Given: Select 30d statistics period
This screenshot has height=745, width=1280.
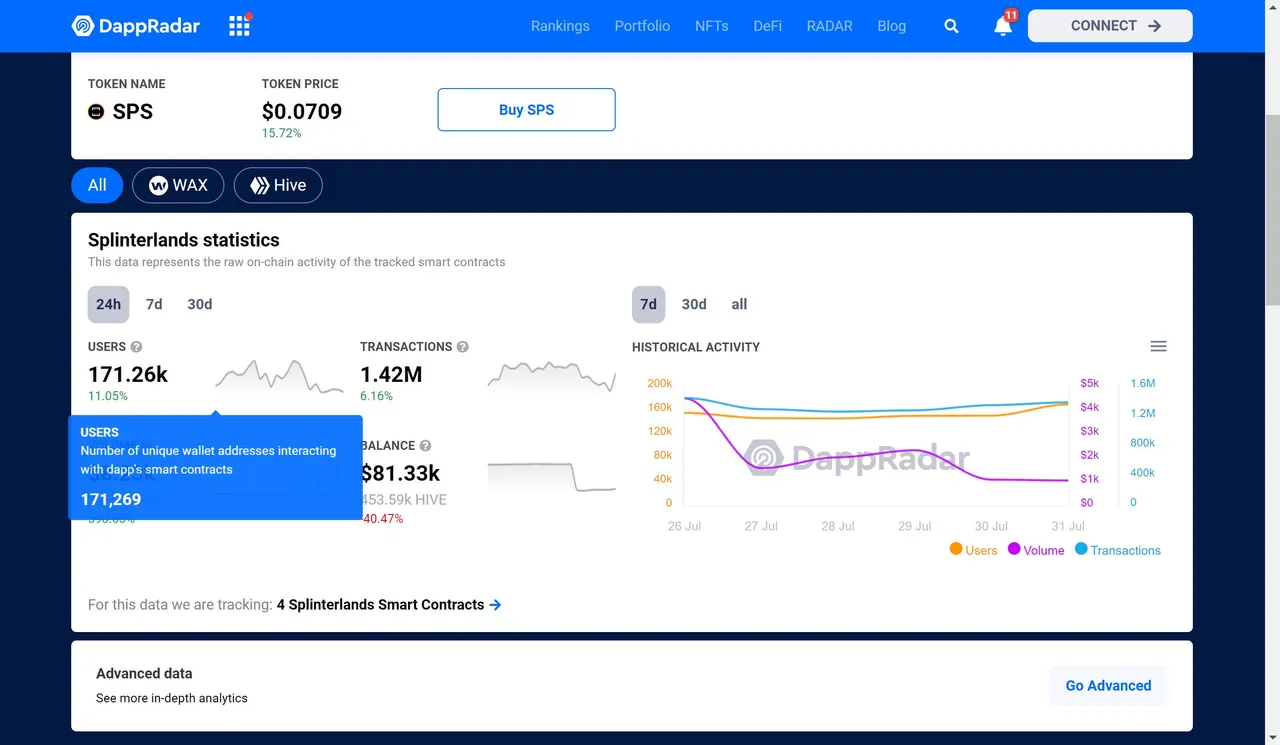Looking at the screenshot, I should (x=200, y=304).
